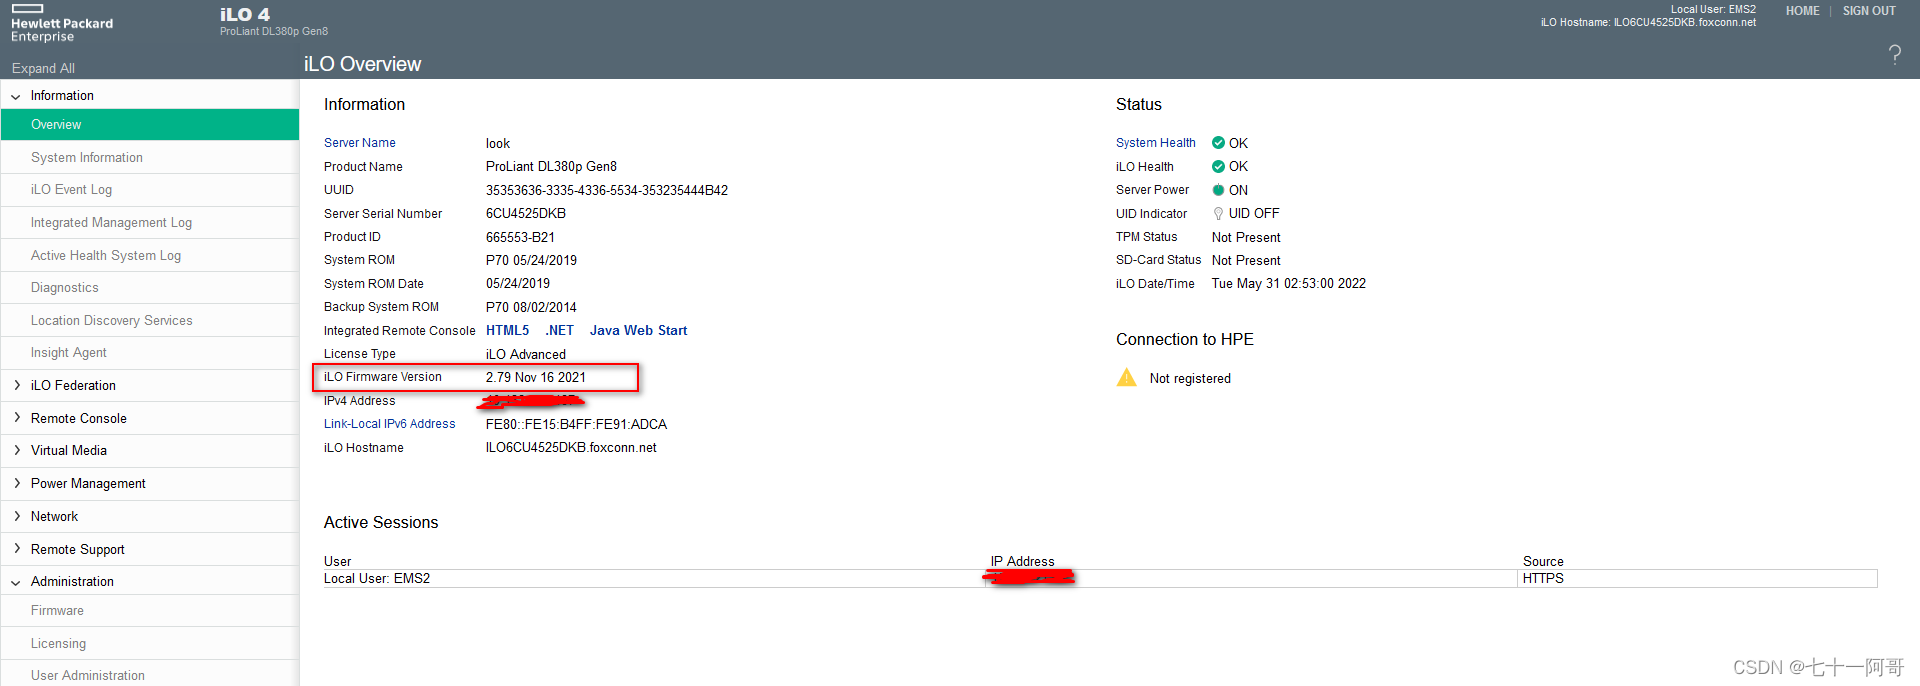Toggle the UID indicator bulb icon
The width and height of the screenshot is (1920, 686).
pyautogui.click(x=1218, y=214)
